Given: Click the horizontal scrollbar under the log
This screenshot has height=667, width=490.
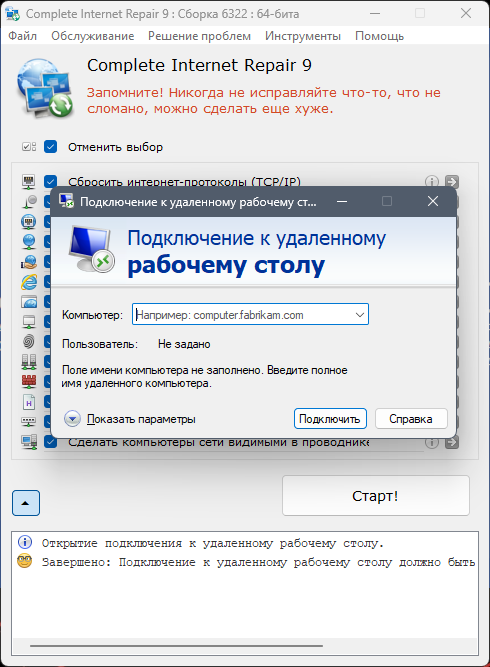Looking at the screenshot, I should [177, 645].
